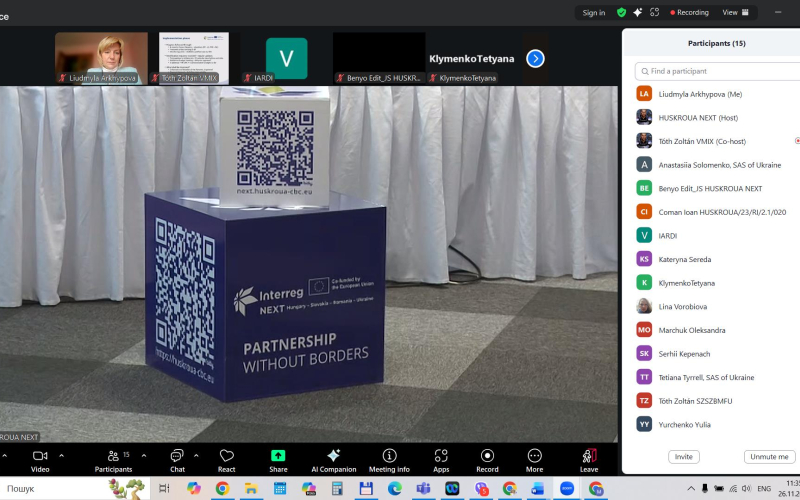800x500 pixels.
Task: Toggle the Video camera button
Action: click(x=40, y=458)
